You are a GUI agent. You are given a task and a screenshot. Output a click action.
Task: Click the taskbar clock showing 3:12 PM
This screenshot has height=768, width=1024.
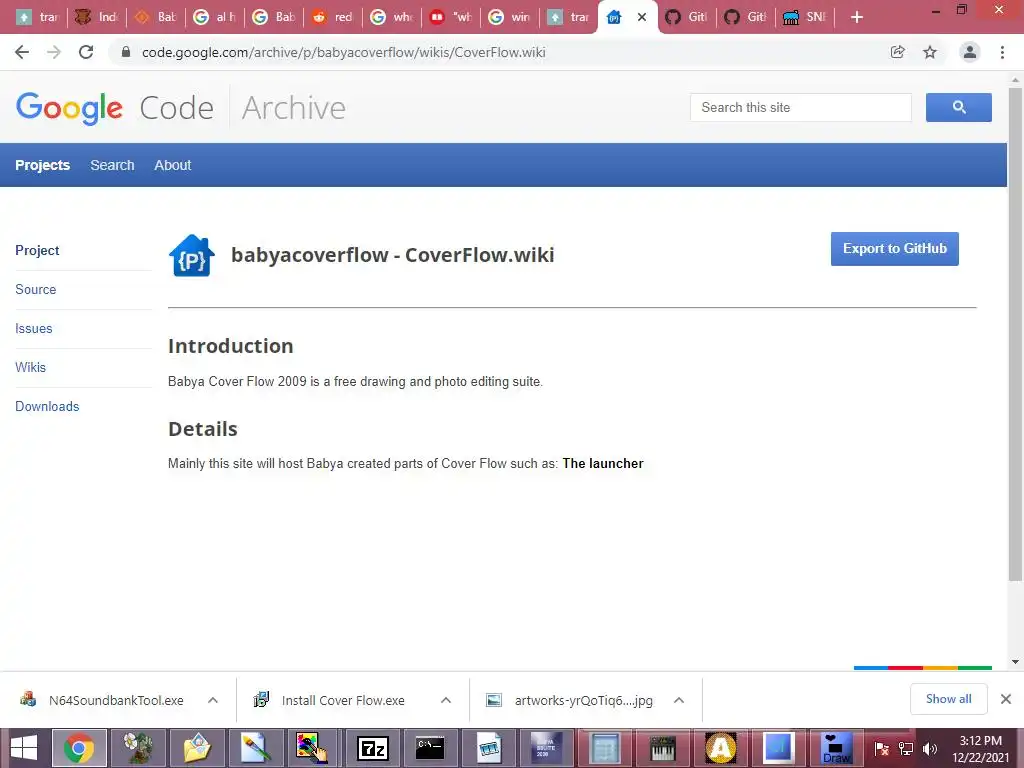(980, 748)
